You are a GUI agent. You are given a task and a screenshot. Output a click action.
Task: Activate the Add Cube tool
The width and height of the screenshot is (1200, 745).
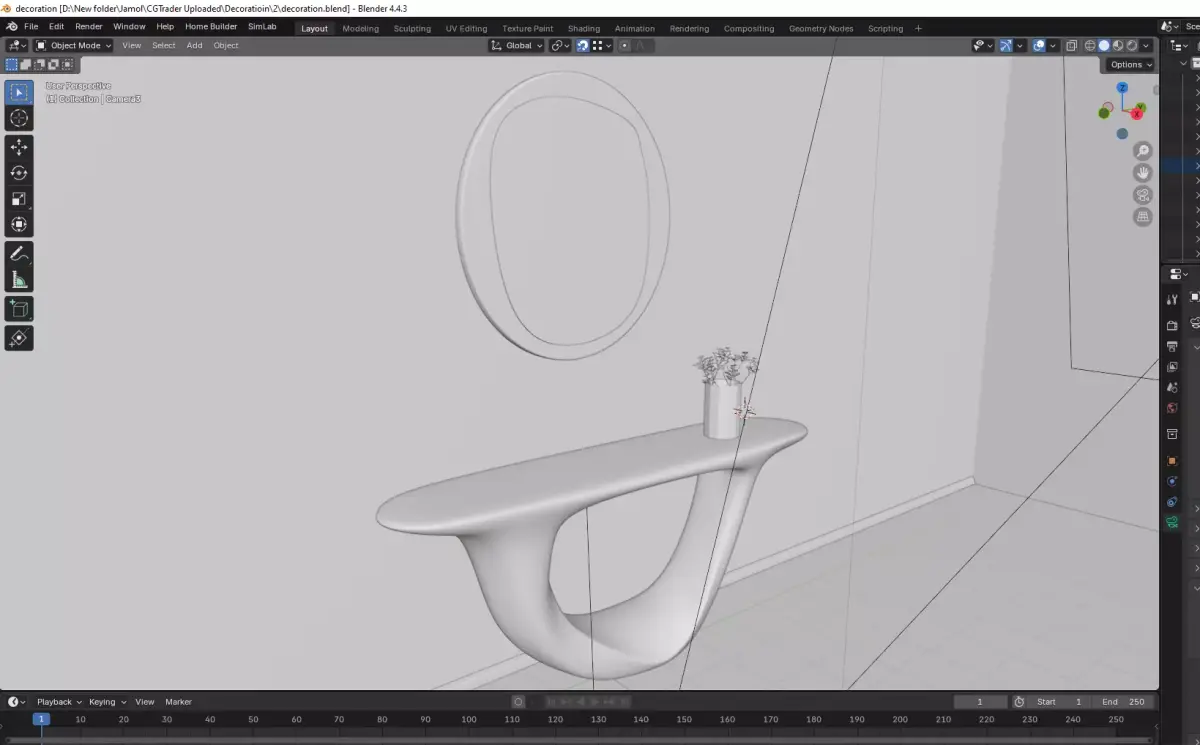(19, 309)
